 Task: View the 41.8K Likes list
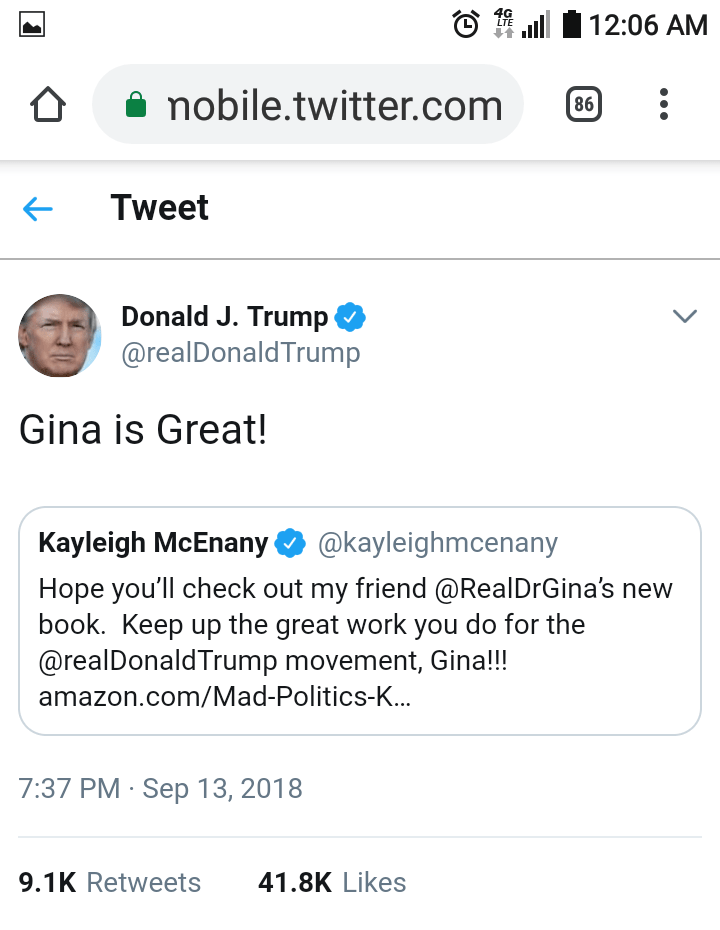pyautogui.click(x=332, y=882)
